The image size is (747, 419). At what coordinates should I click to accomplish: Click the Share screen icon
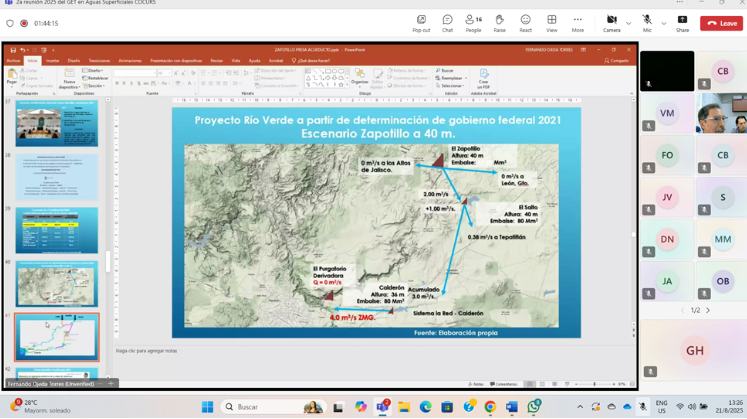(682, 23)
